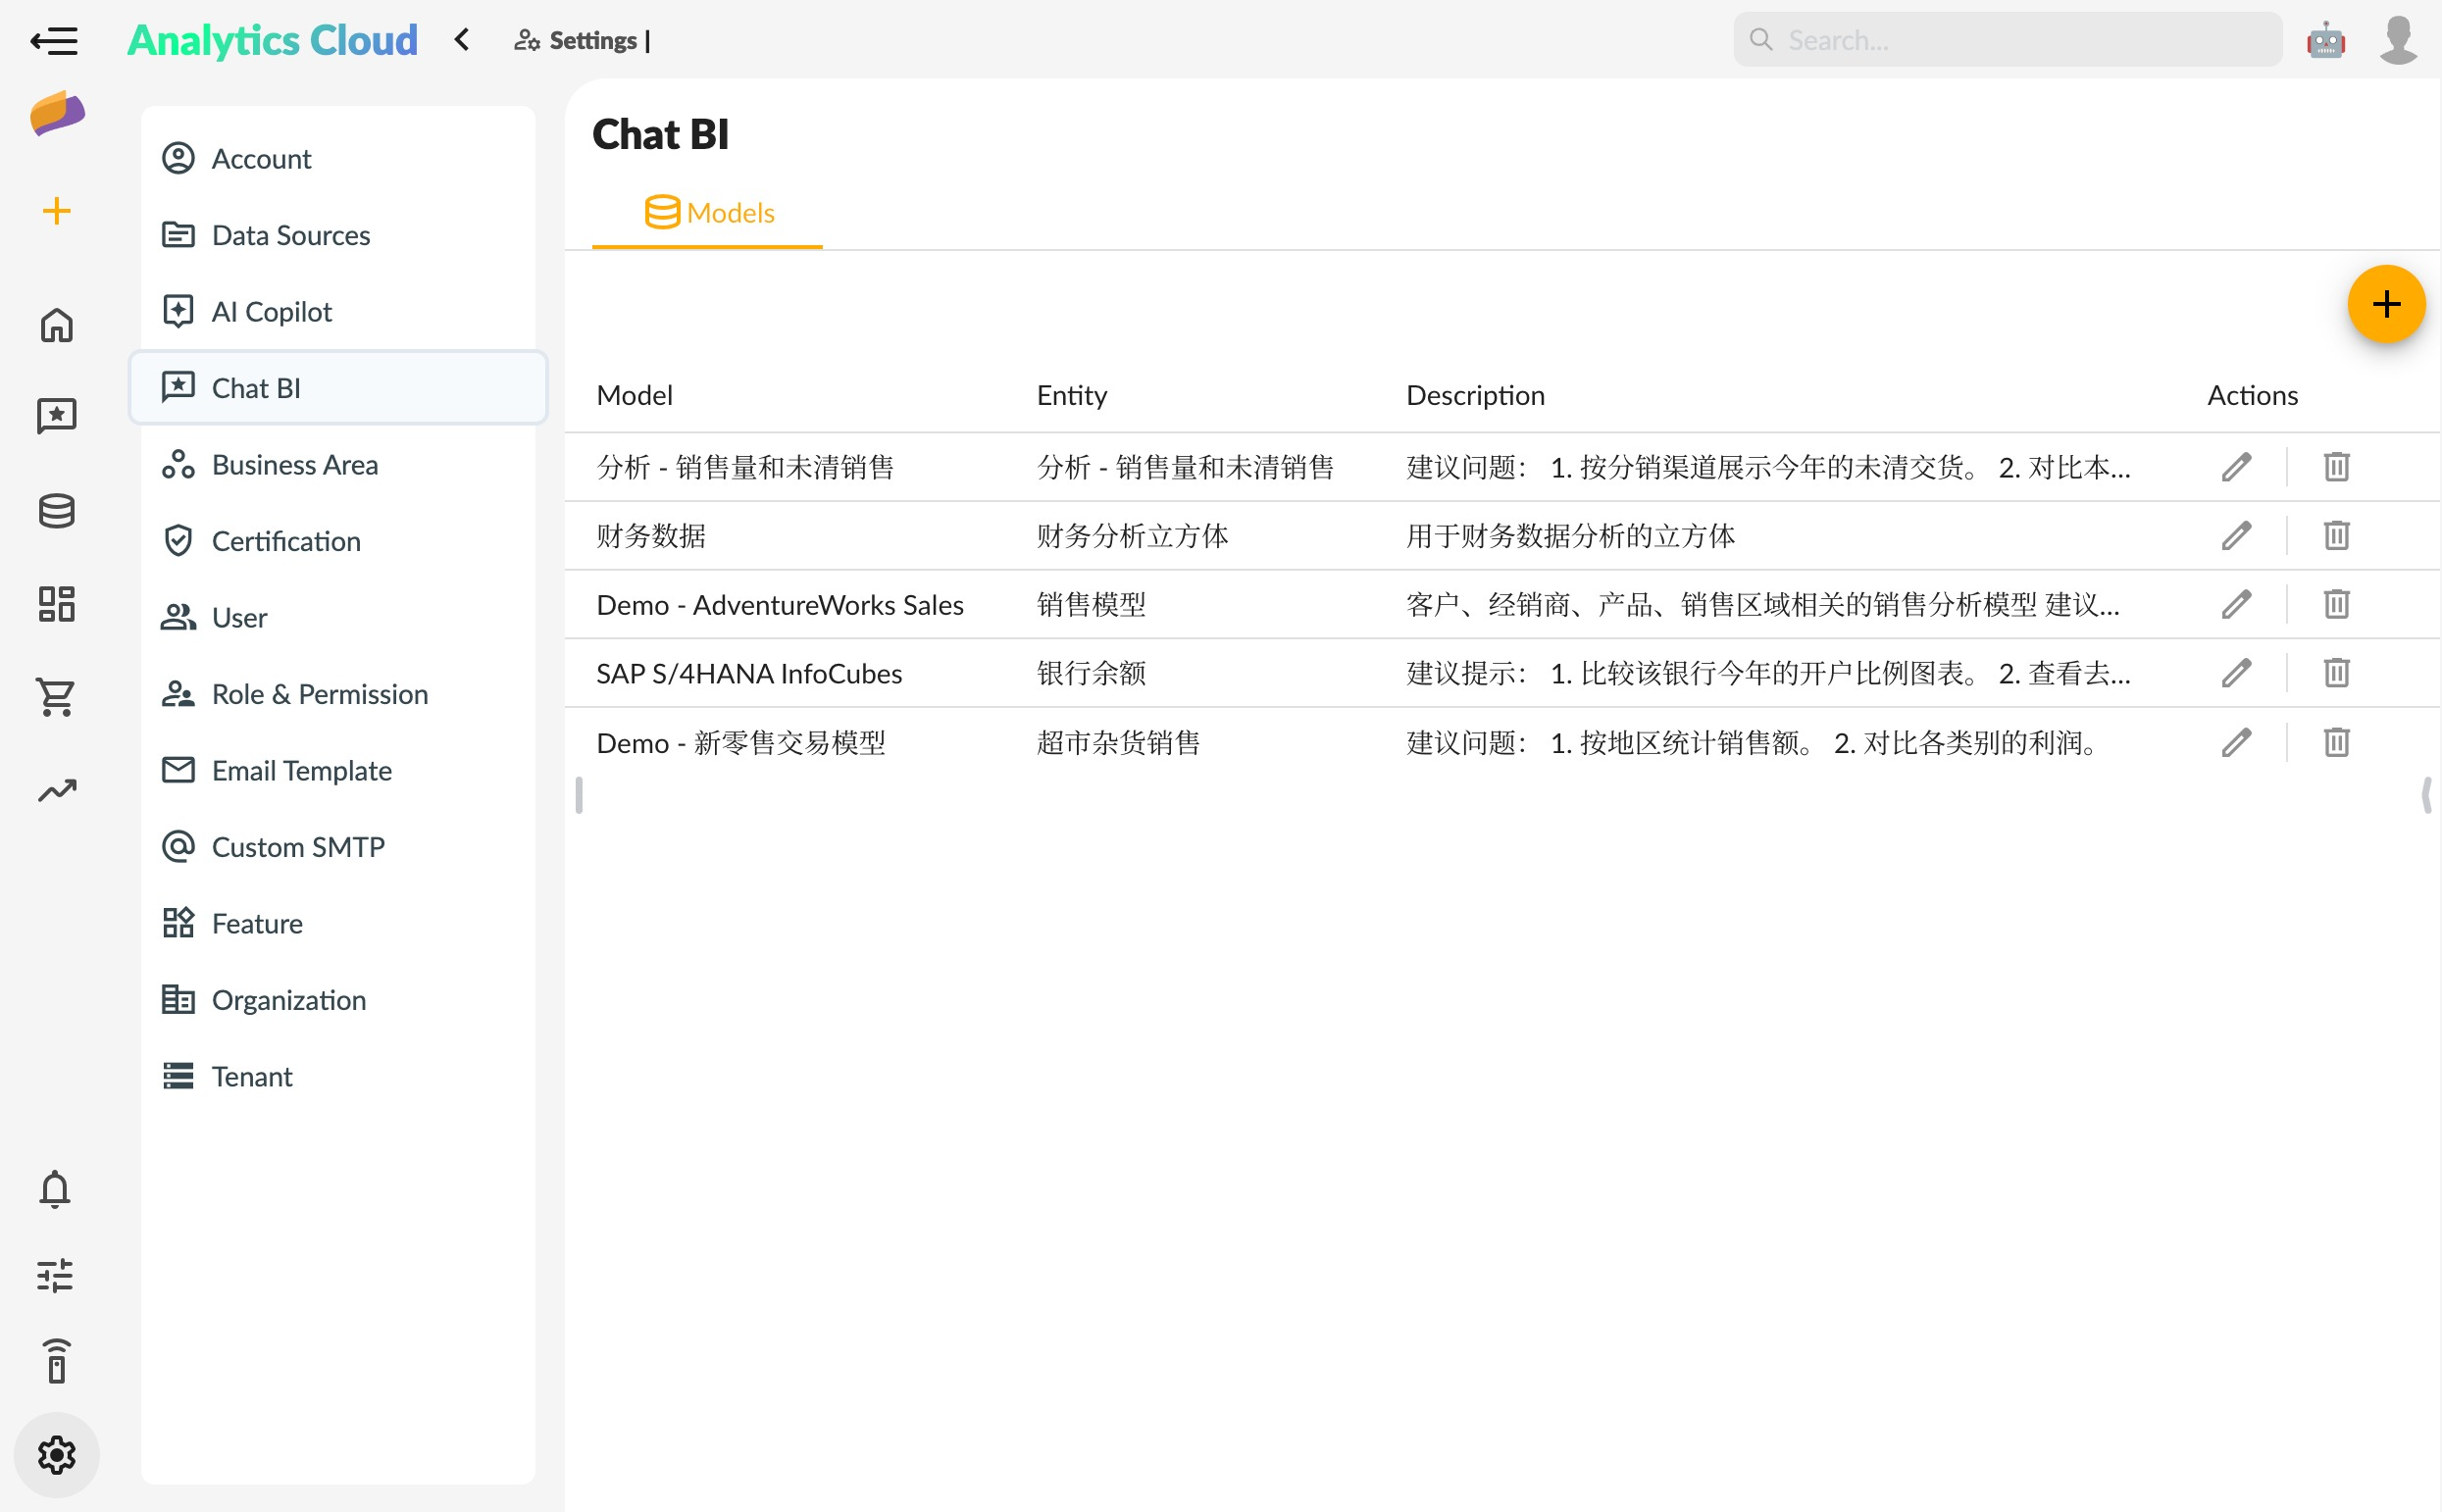Screen dimensions: 2442x1512
Task: Switch to the Models tab
Action: [x=709, y=213]
